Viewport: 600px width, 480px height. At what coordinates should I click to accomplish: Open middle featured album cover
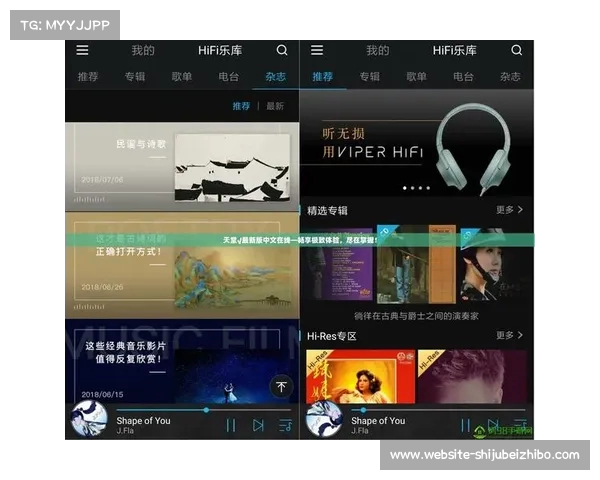point(416,264)
